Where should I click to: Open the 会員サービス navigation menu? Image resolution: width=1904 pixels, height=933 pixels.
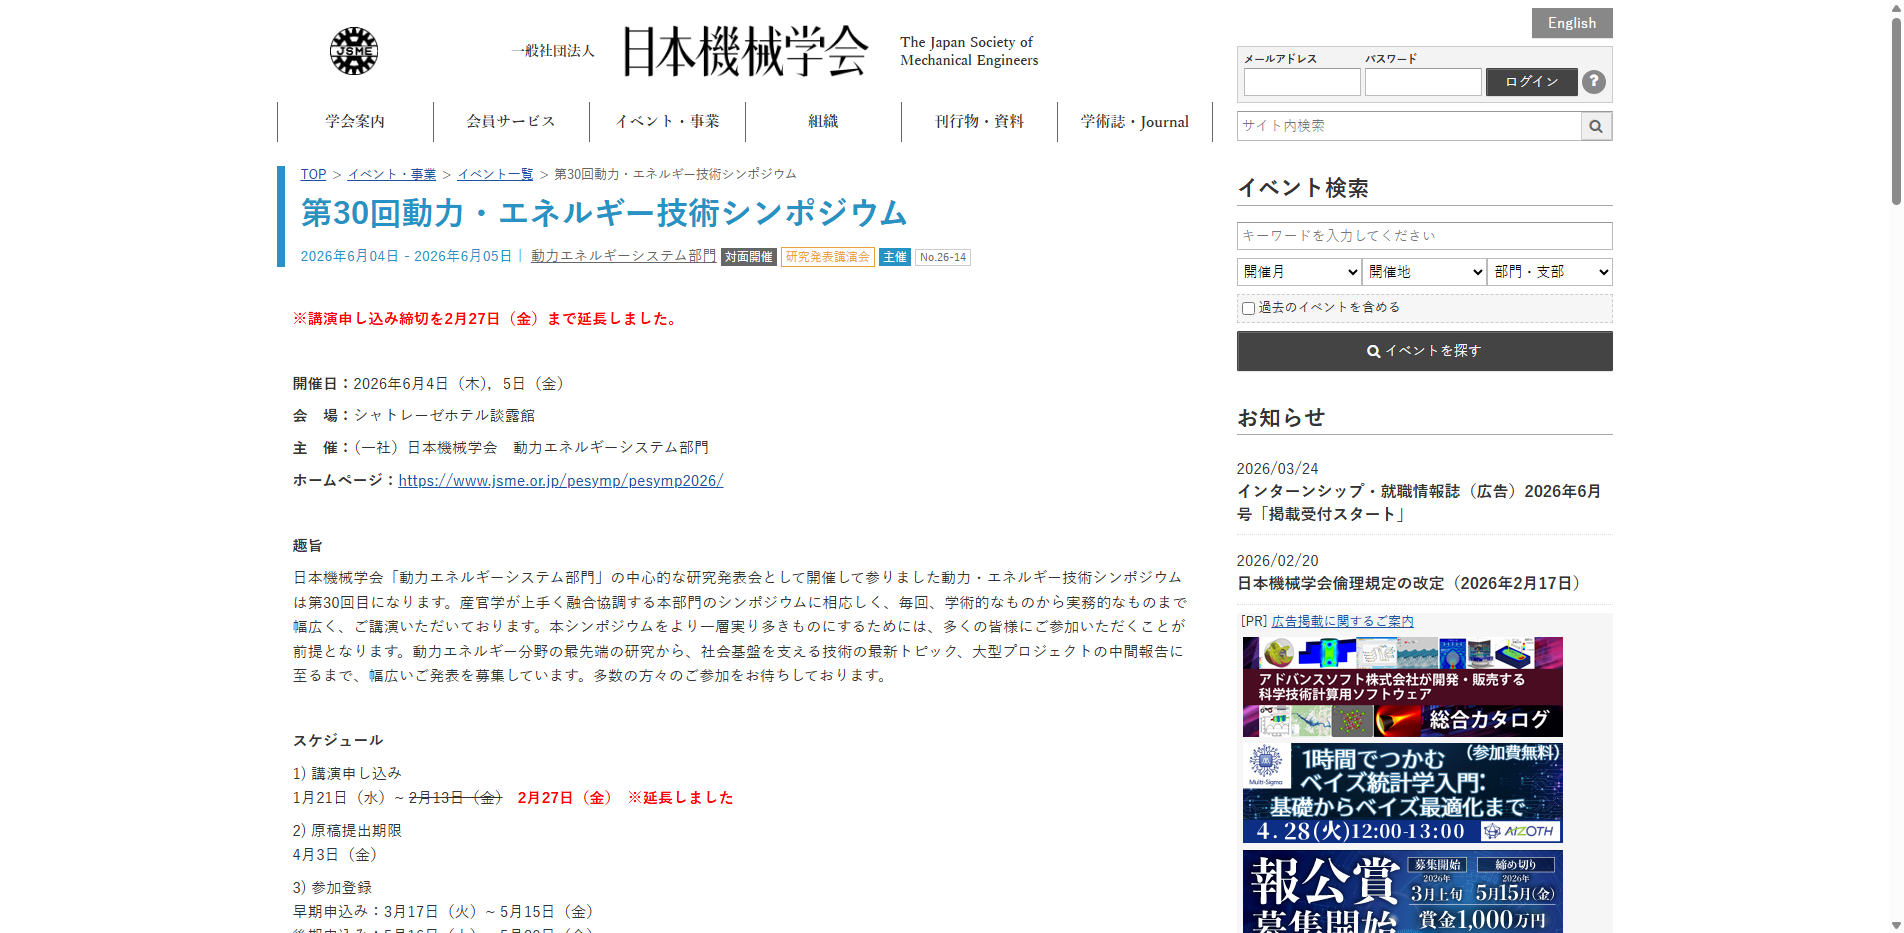510,121
